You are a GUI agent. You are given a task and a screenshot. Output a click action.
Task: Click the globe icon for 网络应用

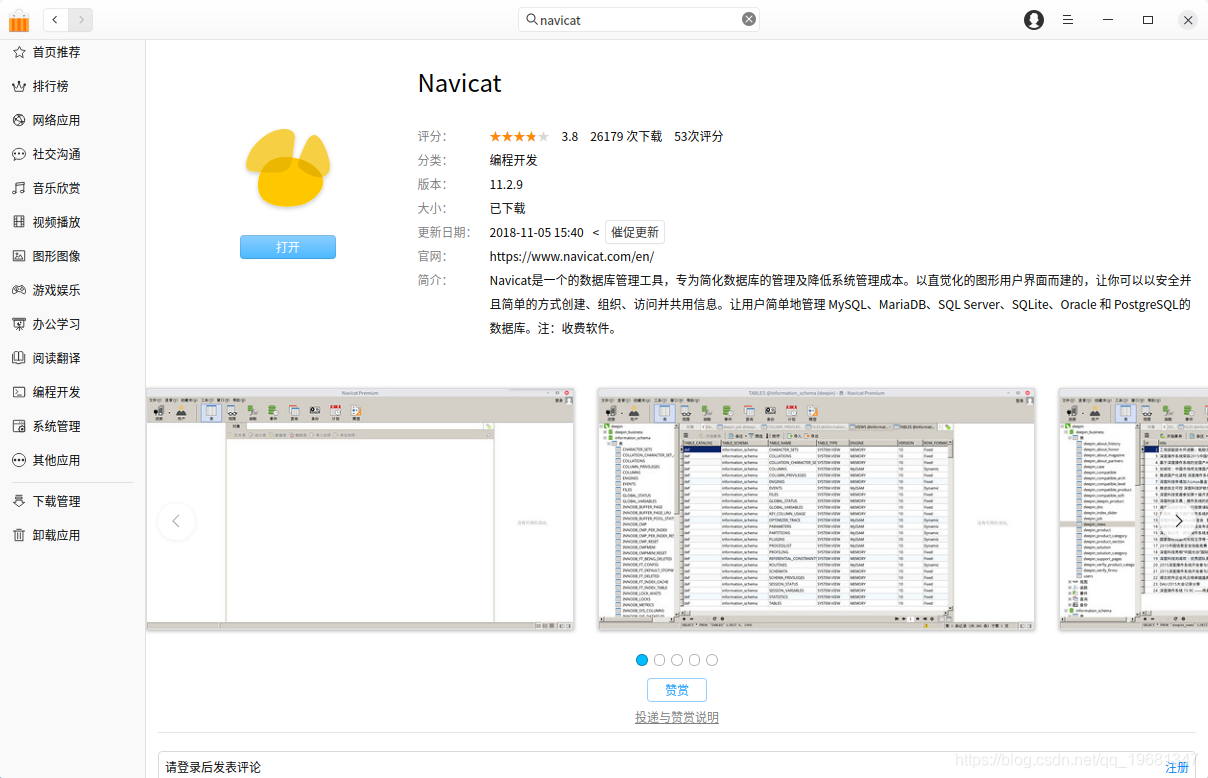(18, 120)
